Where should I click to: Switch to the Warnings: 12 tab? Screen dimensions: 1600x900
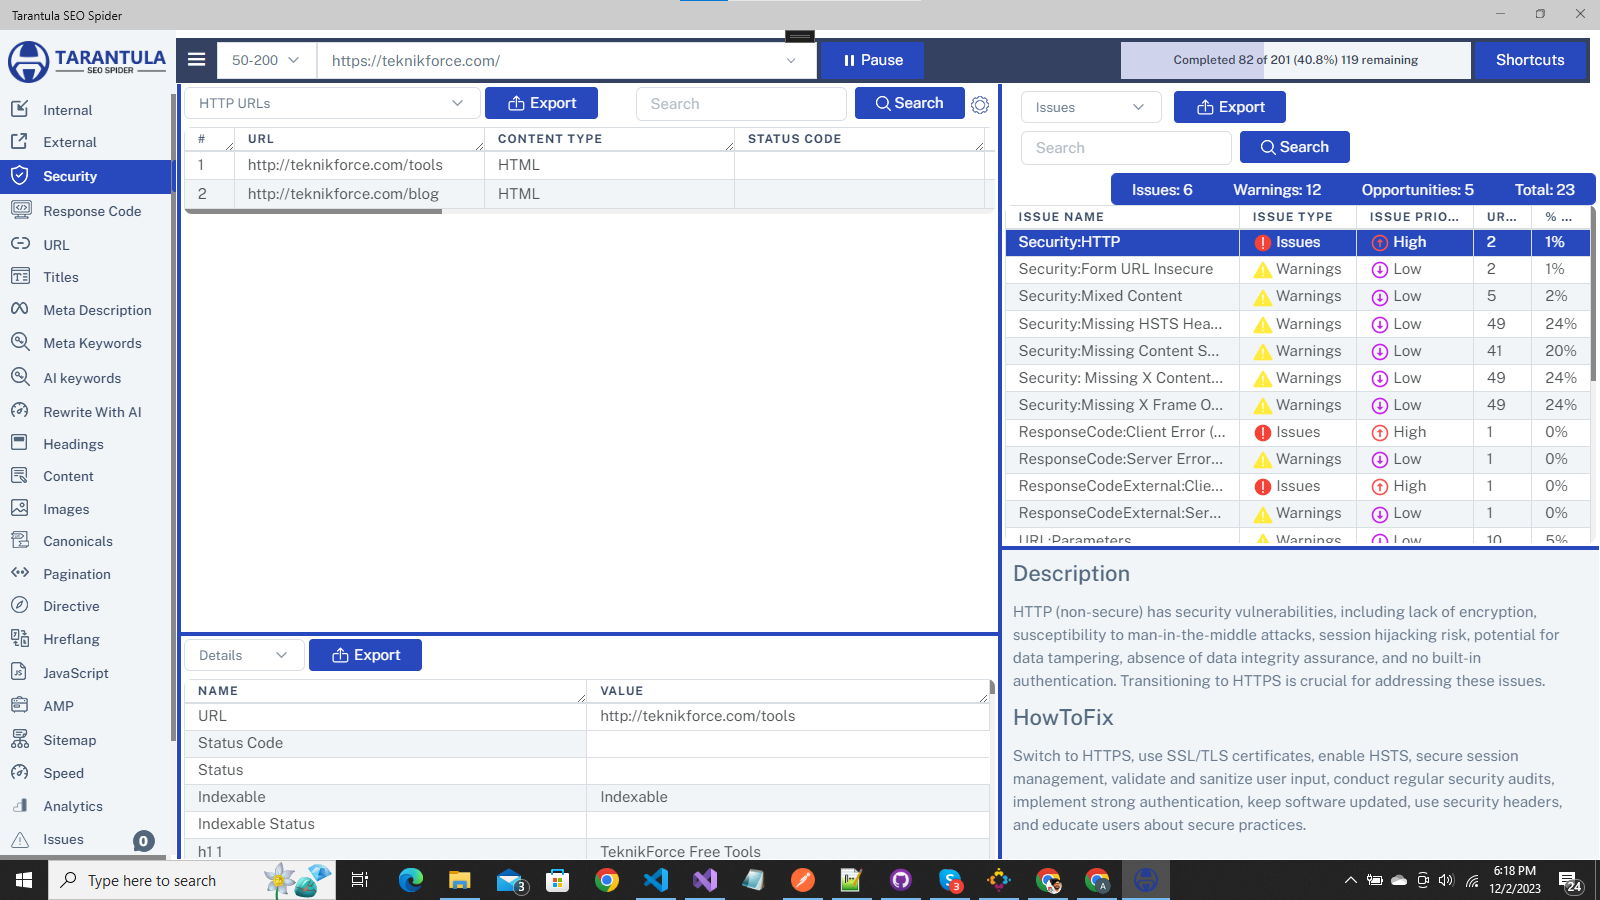coord(1277,190)
